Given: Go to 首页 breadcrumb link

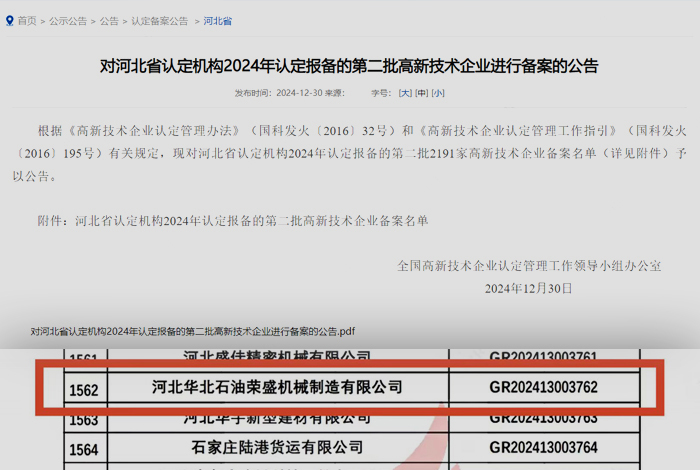Looking at the screenshot, I should click(27, 21).
